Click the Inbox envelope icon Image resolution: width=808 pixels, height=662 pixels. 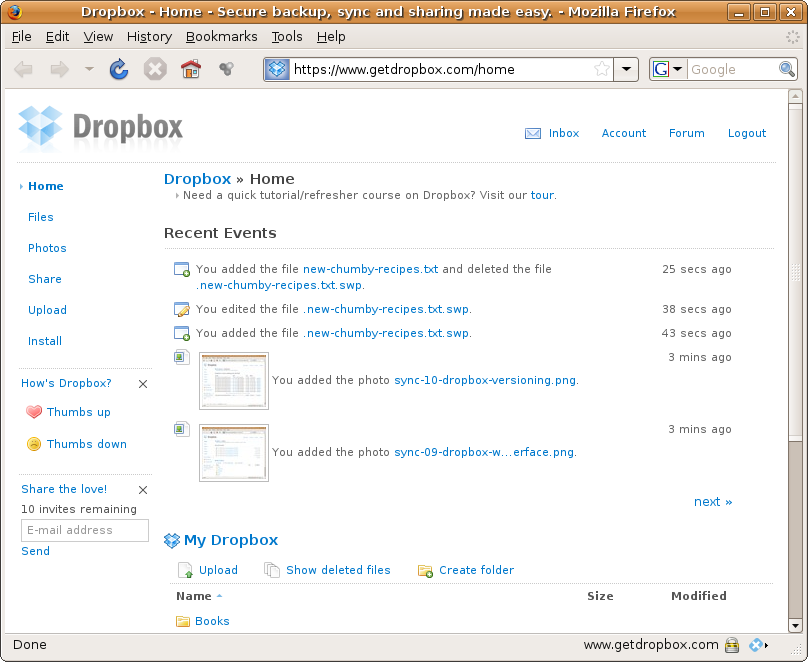[x=533, y=133]
